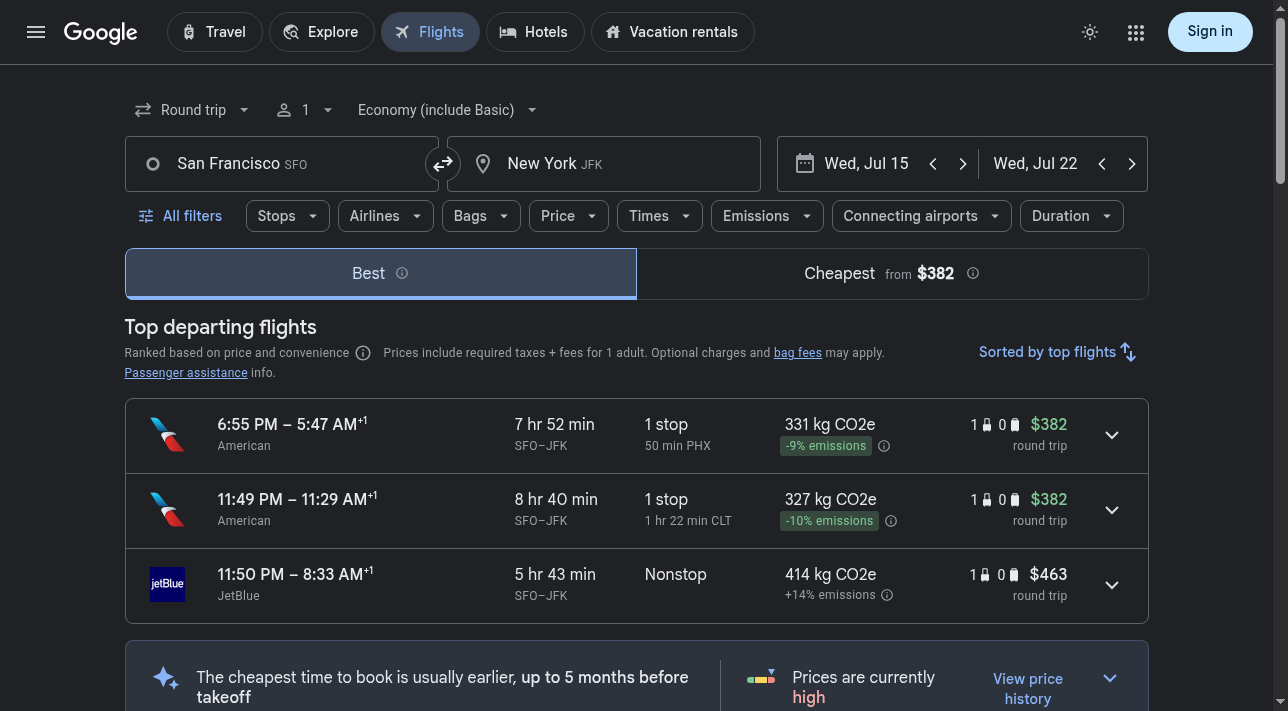This screenshot has width=1288, height=711.
Task: Click the sort arrows icon by Sorted by top flights
Action: [1128, 352]
